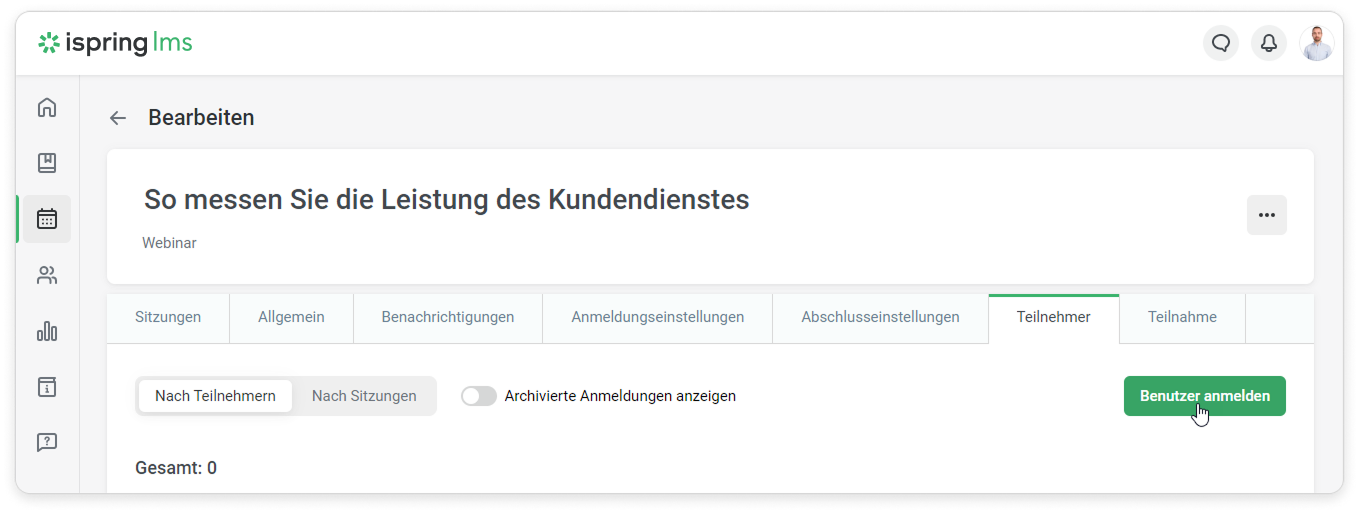The image size is (1359, 513).
Task: Click the back arrow next to Bearbeiten
Action: coord(118,118)
